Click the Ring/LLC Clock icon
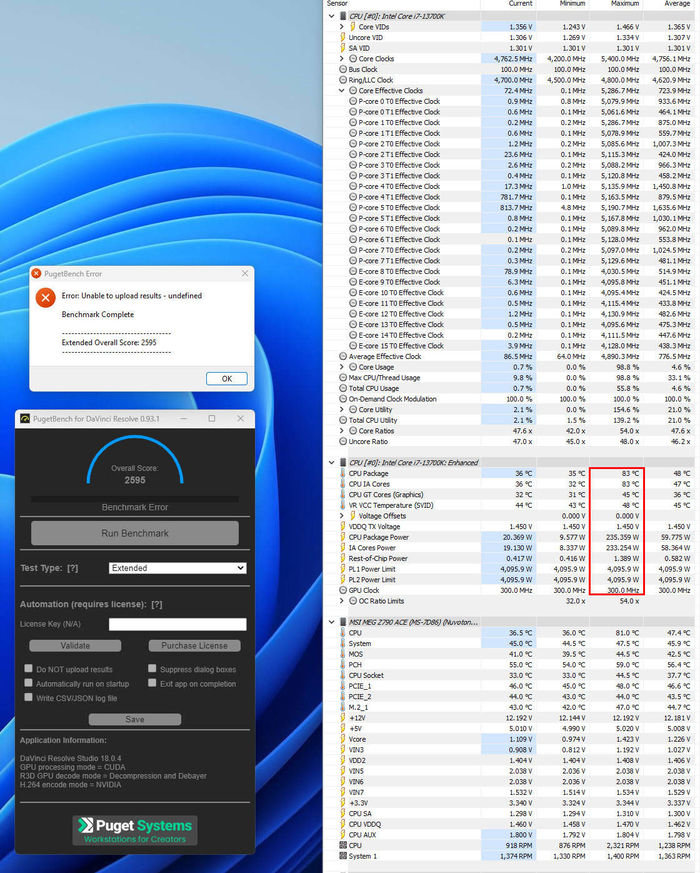700x873 pixels. (x=343, y=80)
